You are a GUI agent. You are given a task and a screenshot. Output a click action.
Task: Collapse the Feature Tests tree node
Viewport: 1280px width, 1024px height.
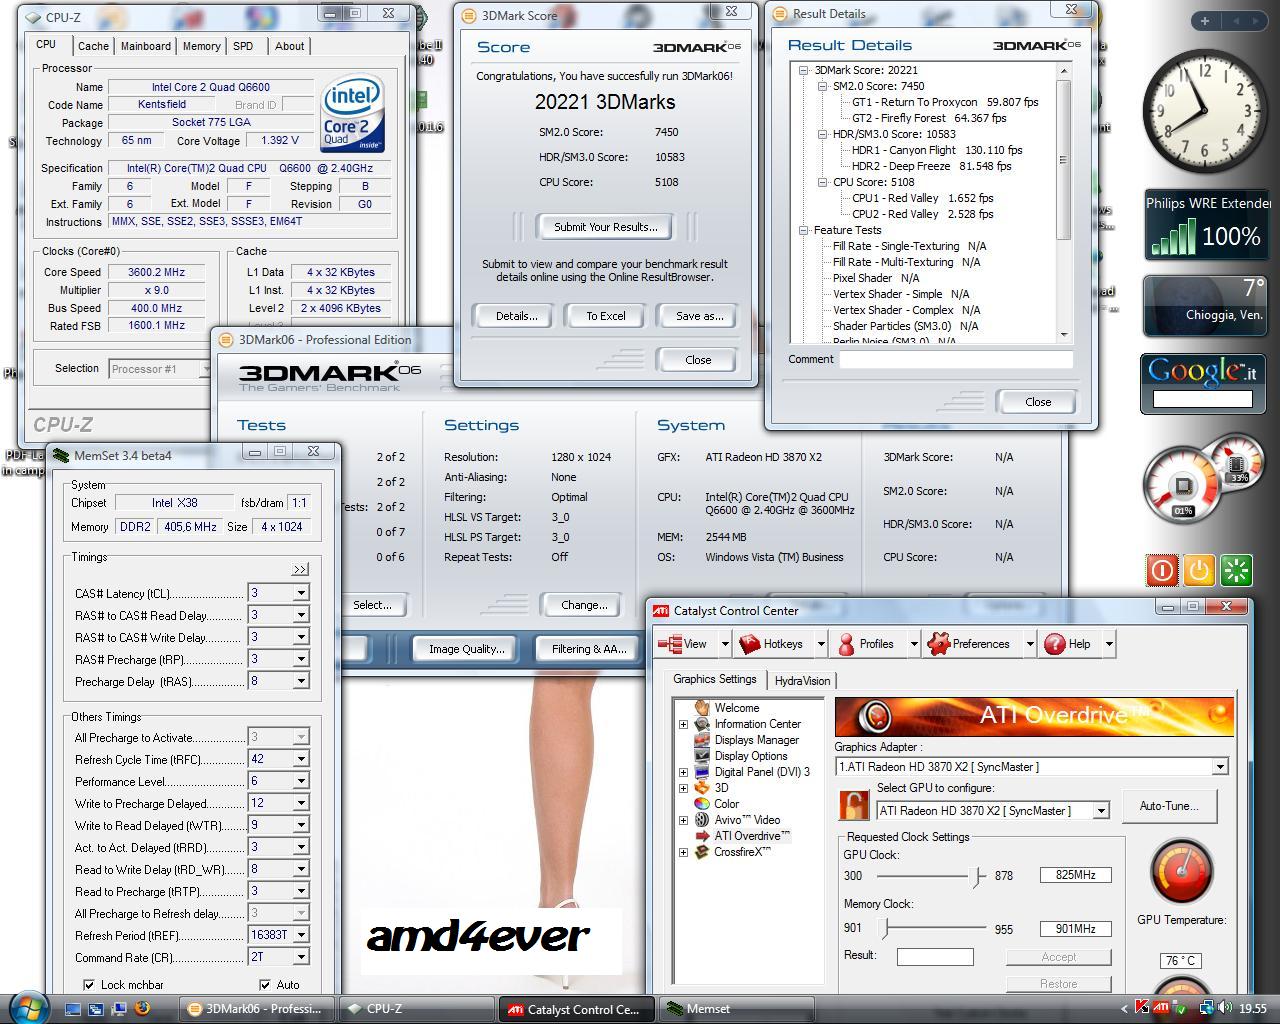click(804, 230)
